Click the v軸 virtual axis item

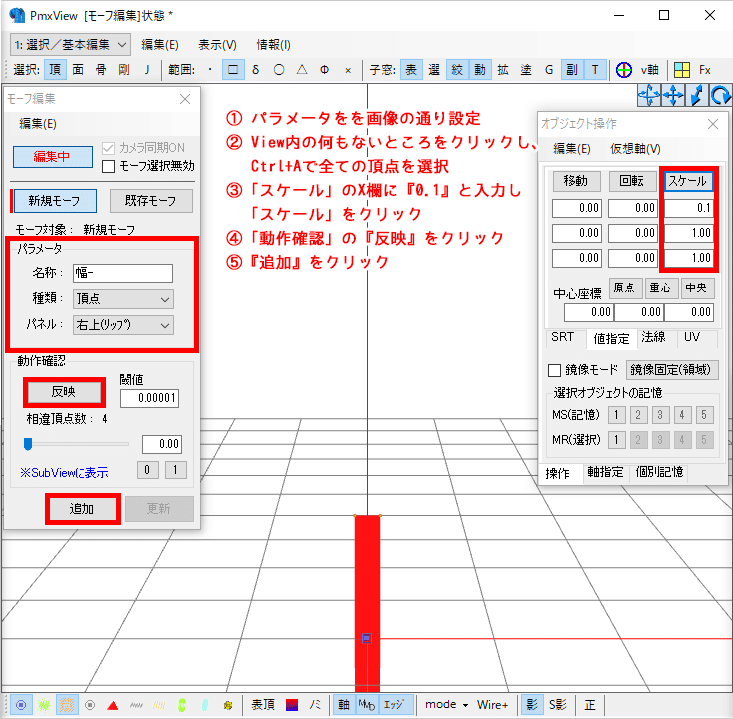[649, 70]
